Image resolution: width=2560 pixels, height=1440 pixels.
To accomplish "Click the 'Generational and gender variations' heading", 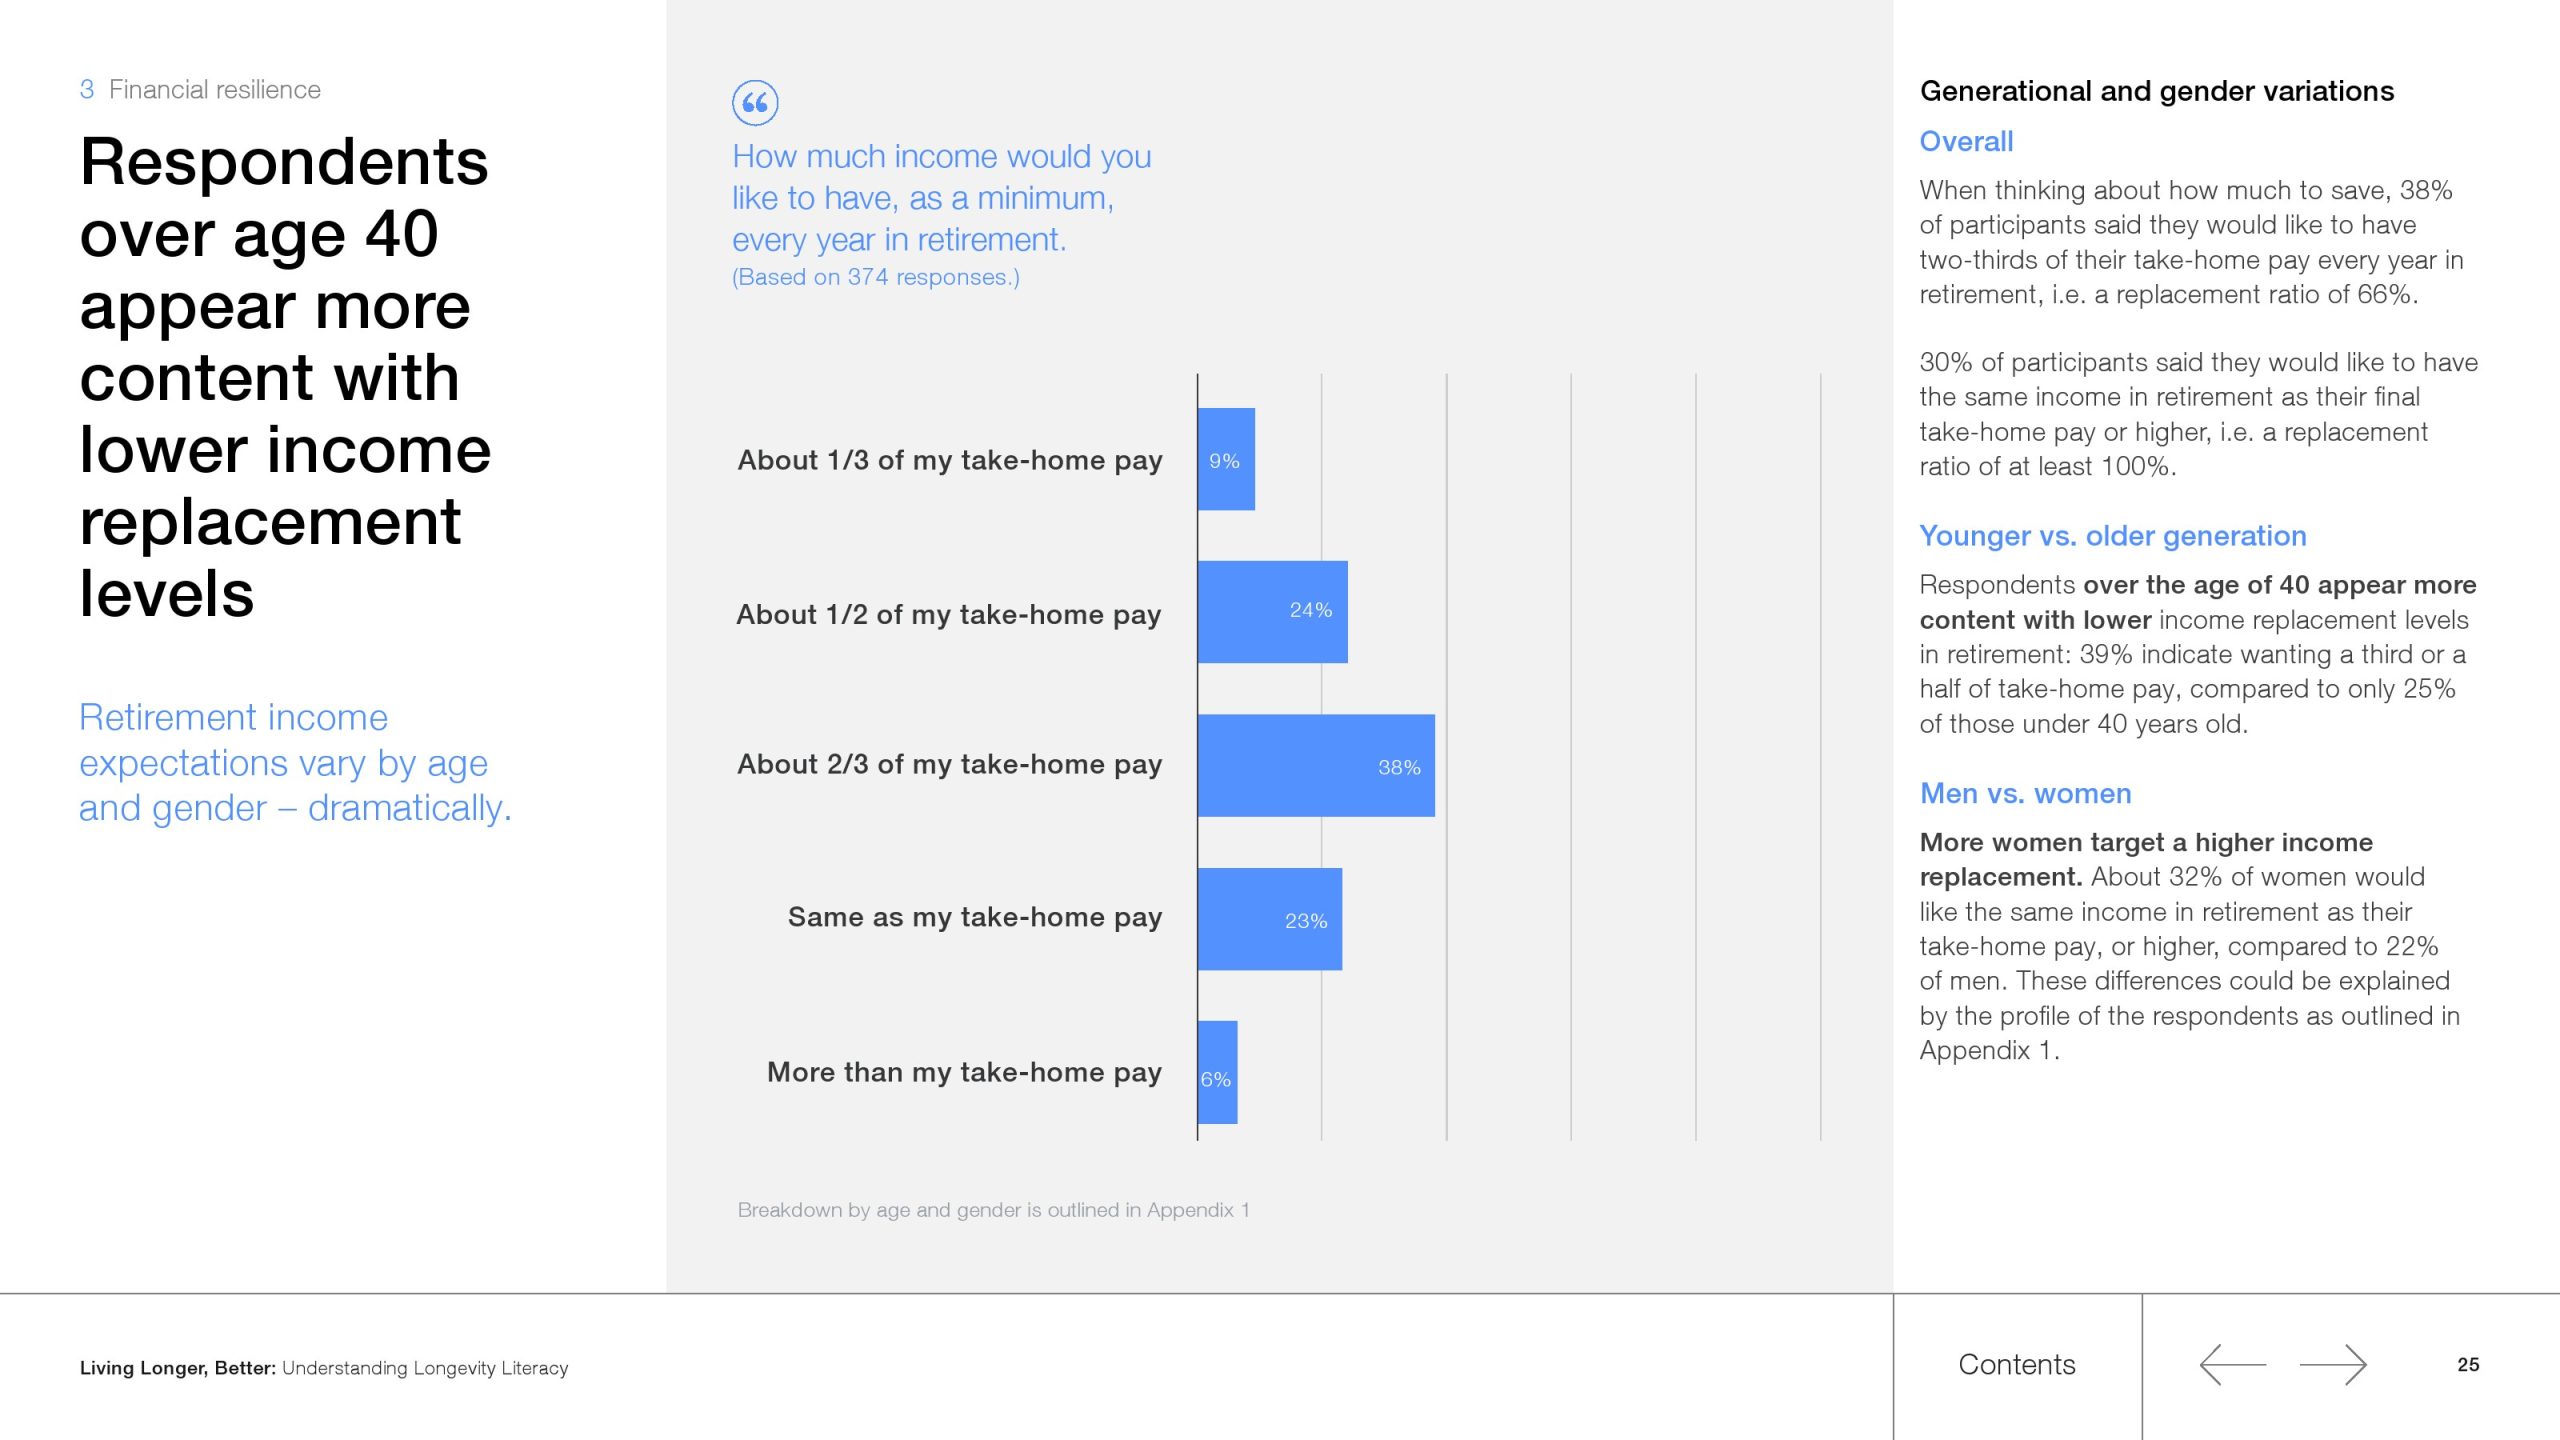I will 2156,91.
